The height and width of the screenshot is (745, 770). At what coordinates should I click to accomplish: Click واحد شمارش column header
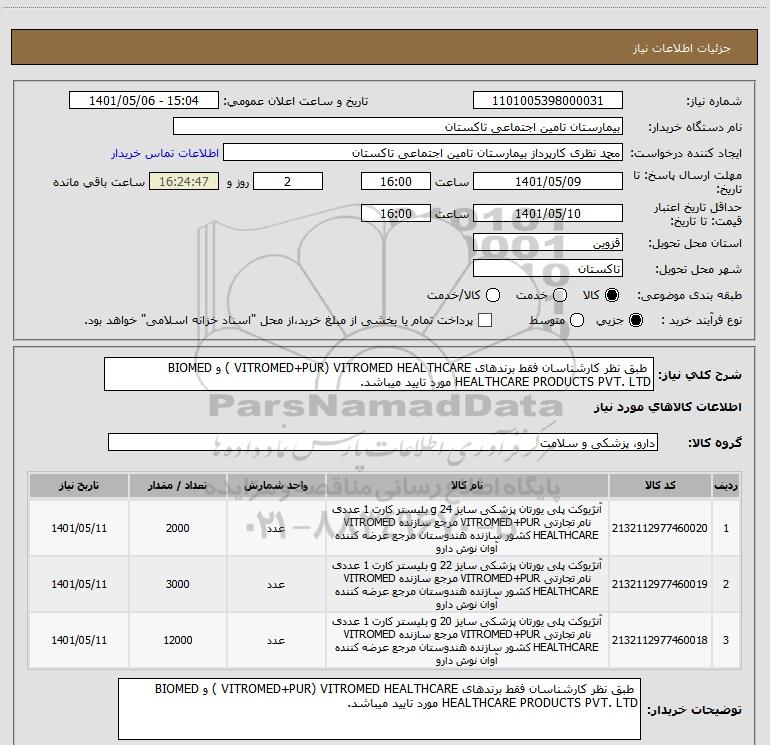pyautogui.click(x=276, y=486)
